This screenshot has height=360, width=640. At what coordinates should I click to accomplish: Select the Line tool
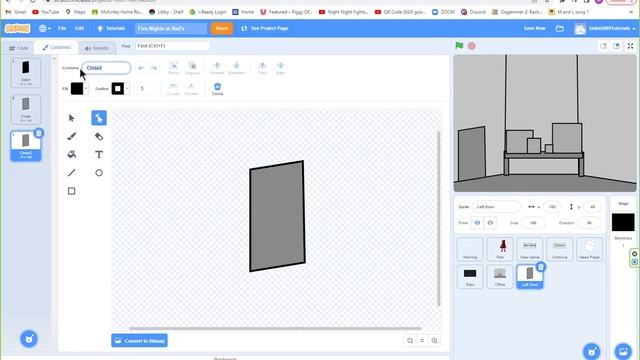(x=71, y=173)
